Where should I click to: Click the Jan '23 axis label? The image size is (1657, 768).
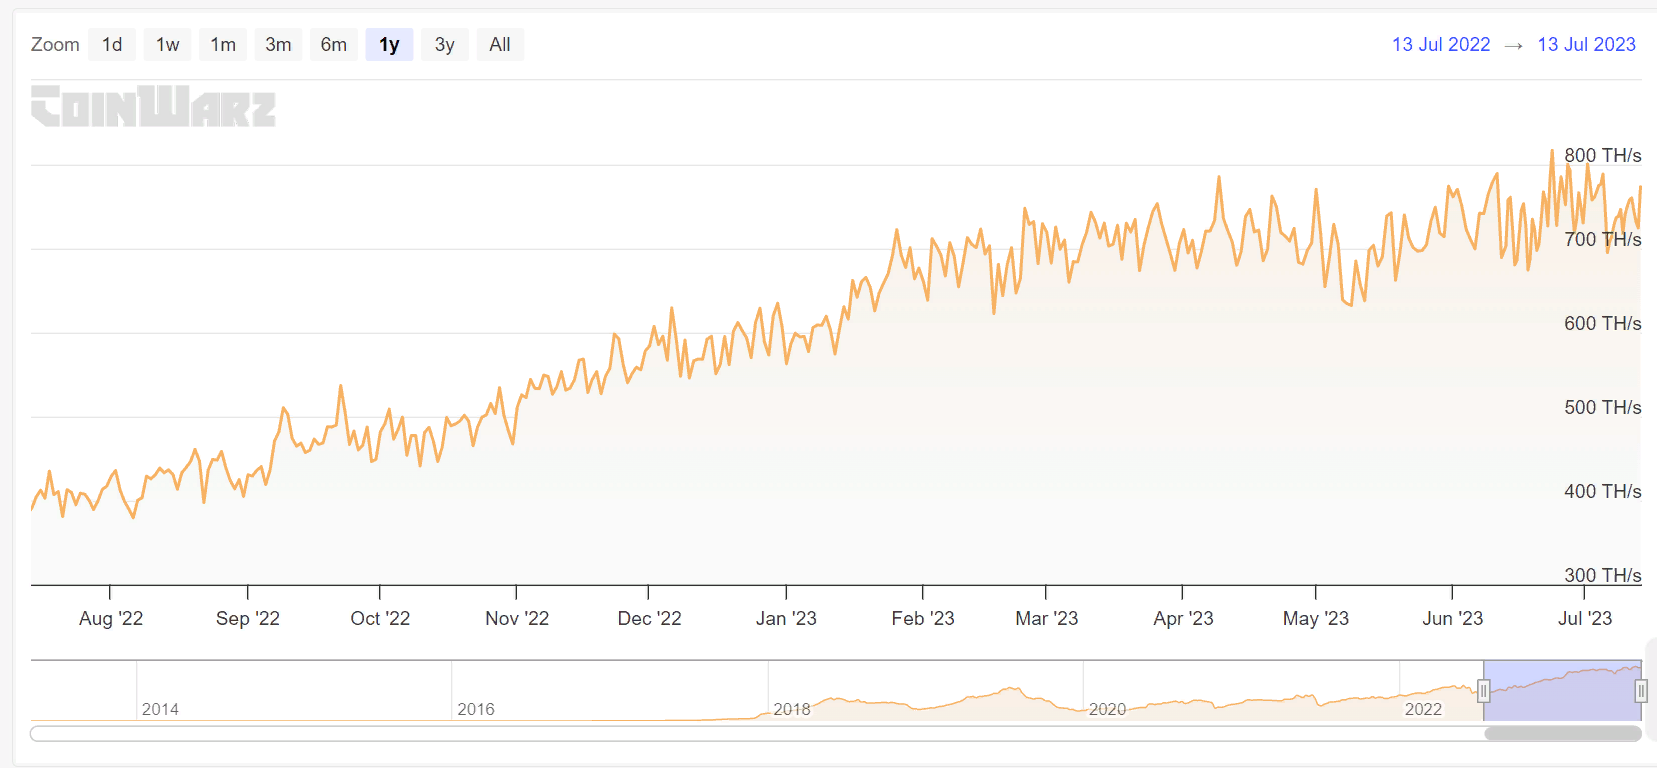786,619
